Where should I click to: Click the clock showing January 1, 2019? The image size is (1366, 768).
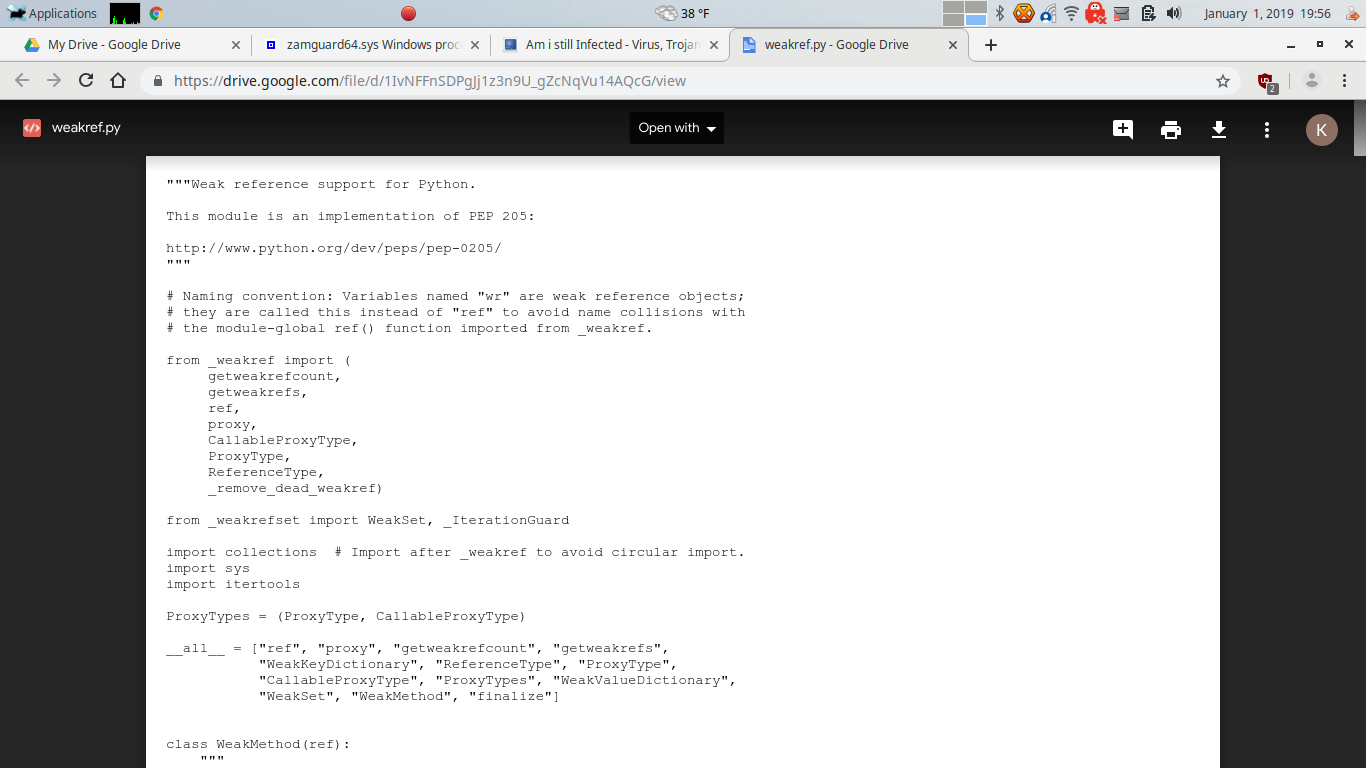(1267, 13)
